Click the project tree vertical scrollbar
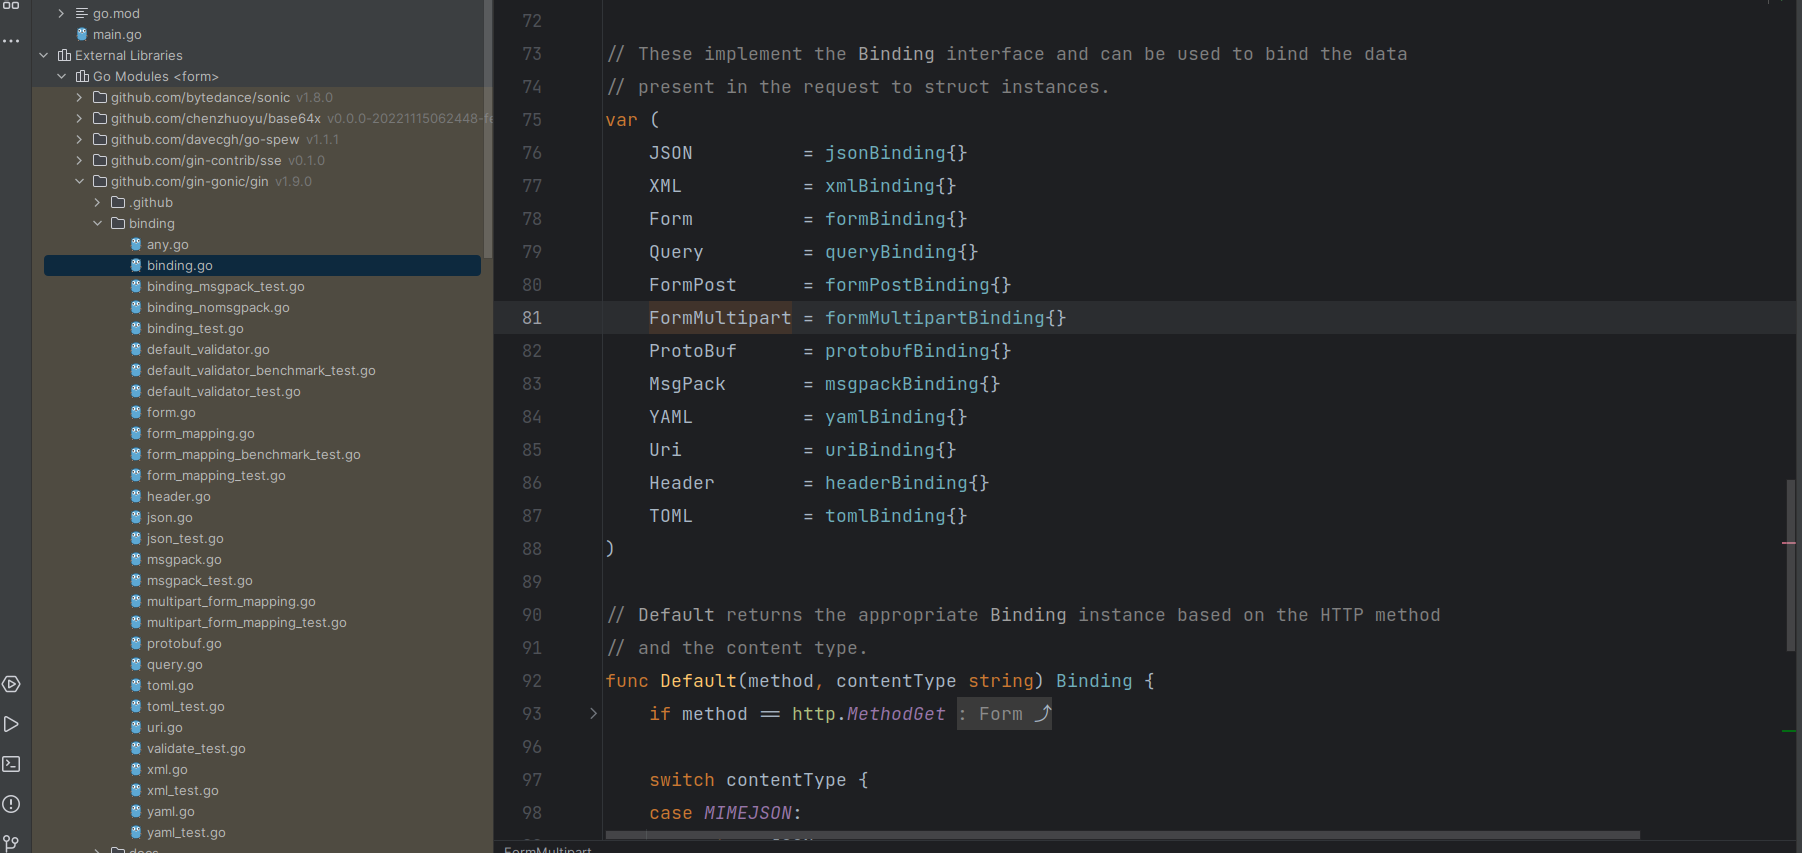The height and width of the screenshot is (853, 1802). click(x=488, y=128)
